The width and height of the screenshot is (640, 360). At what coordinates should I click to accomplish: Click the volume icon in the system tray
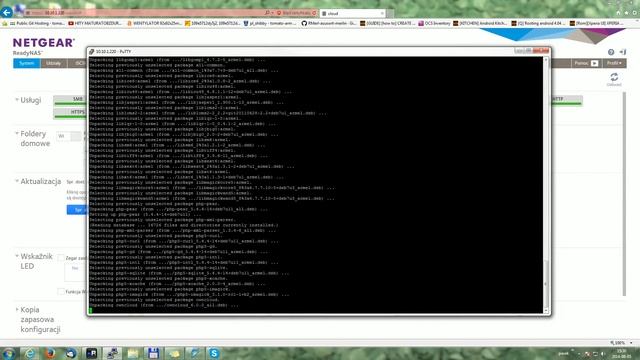coord(603,354)
